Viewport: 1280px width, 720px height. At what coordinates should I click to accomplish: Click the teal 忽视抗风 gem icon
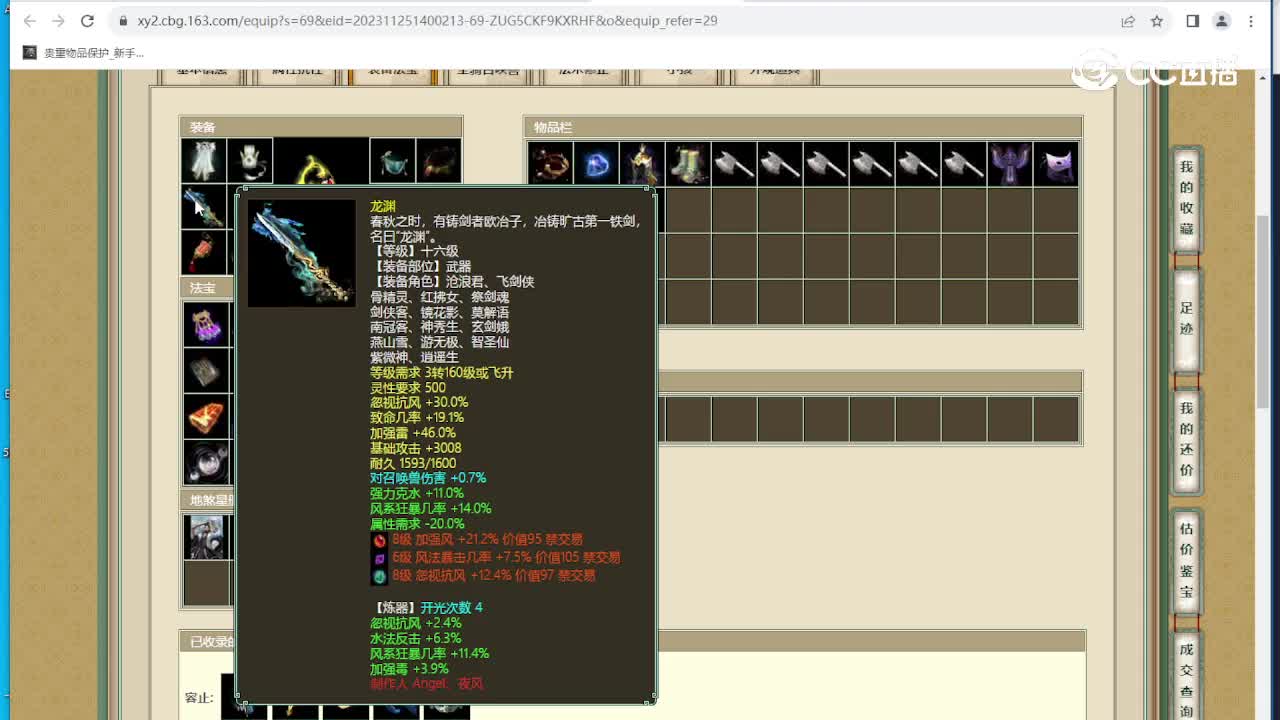point(379,576)
